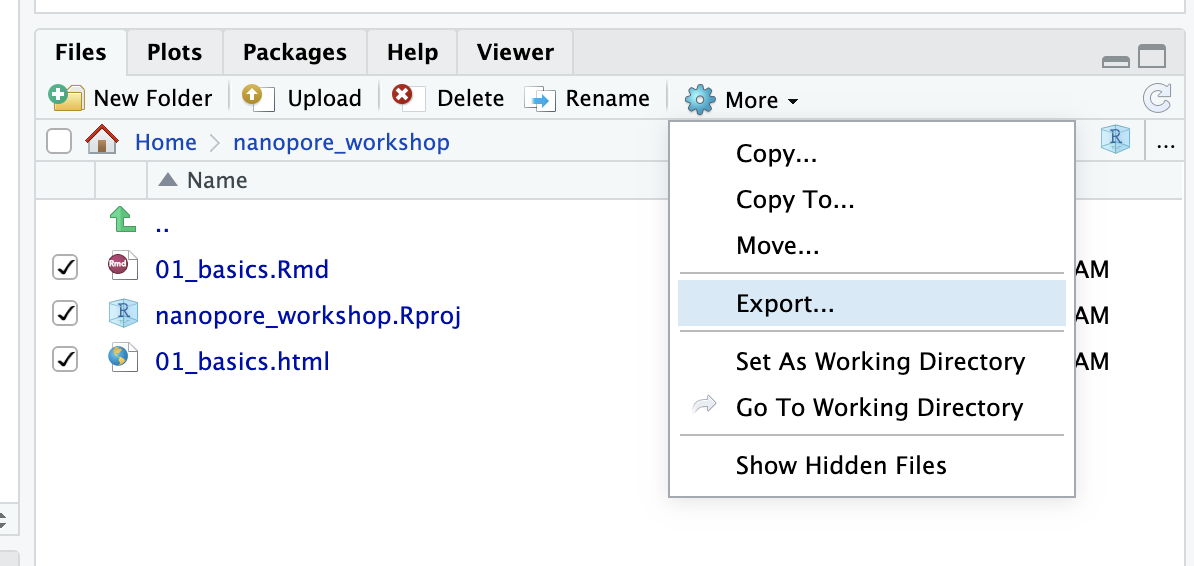Screen dimensions: 1194x566
Task: Select Export... in the More menu
Action: pyautogui.click(x=871, y=303)
